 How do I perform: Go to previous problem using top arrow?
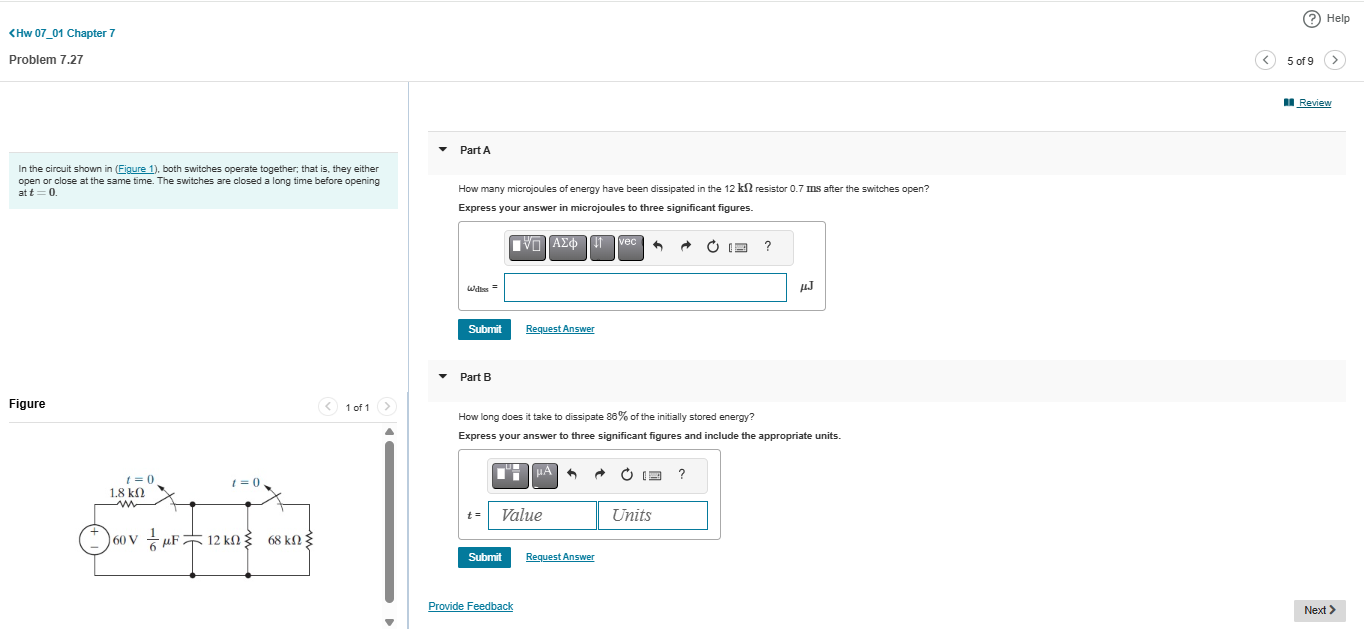(1266, 60)
